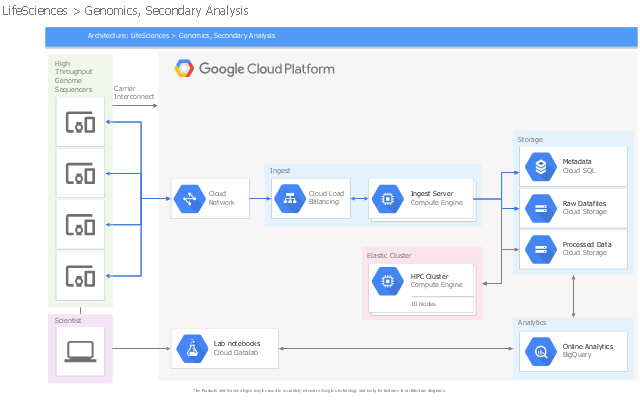Click the blue Architecture title banner
640x400 pixels.
point(341,36)
